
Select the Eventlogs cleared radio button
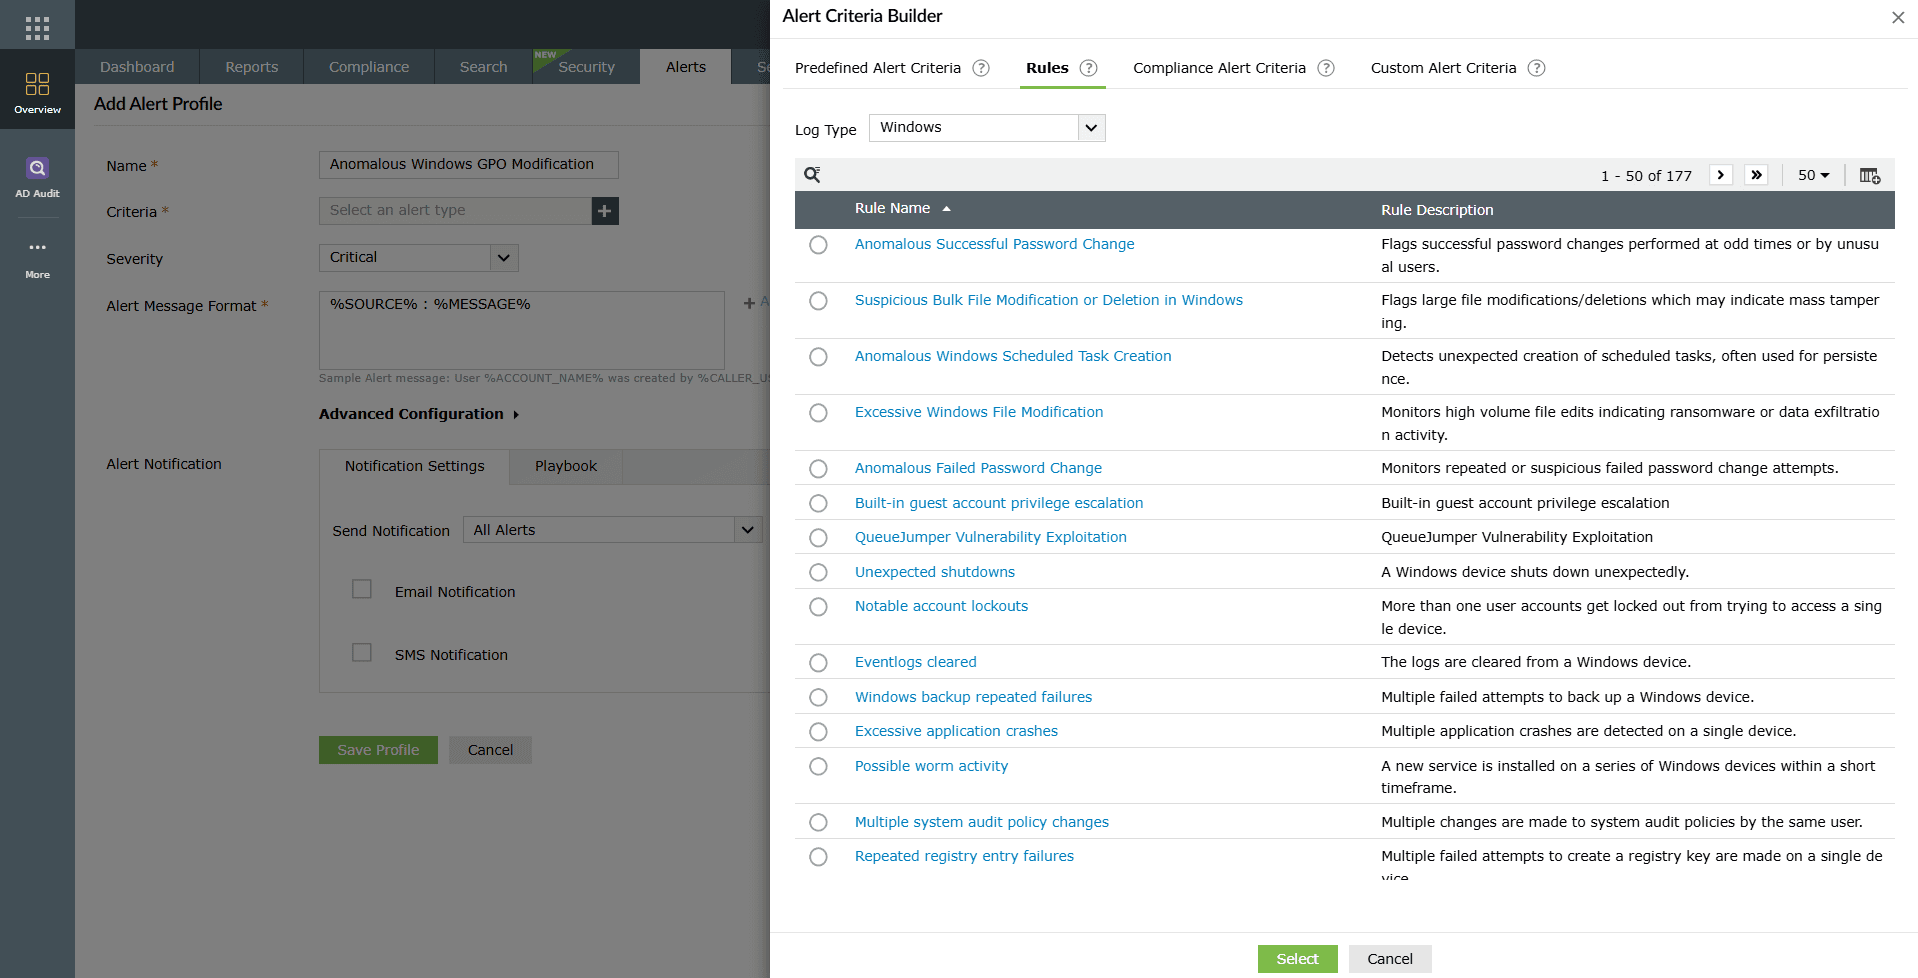click(818, 663)
